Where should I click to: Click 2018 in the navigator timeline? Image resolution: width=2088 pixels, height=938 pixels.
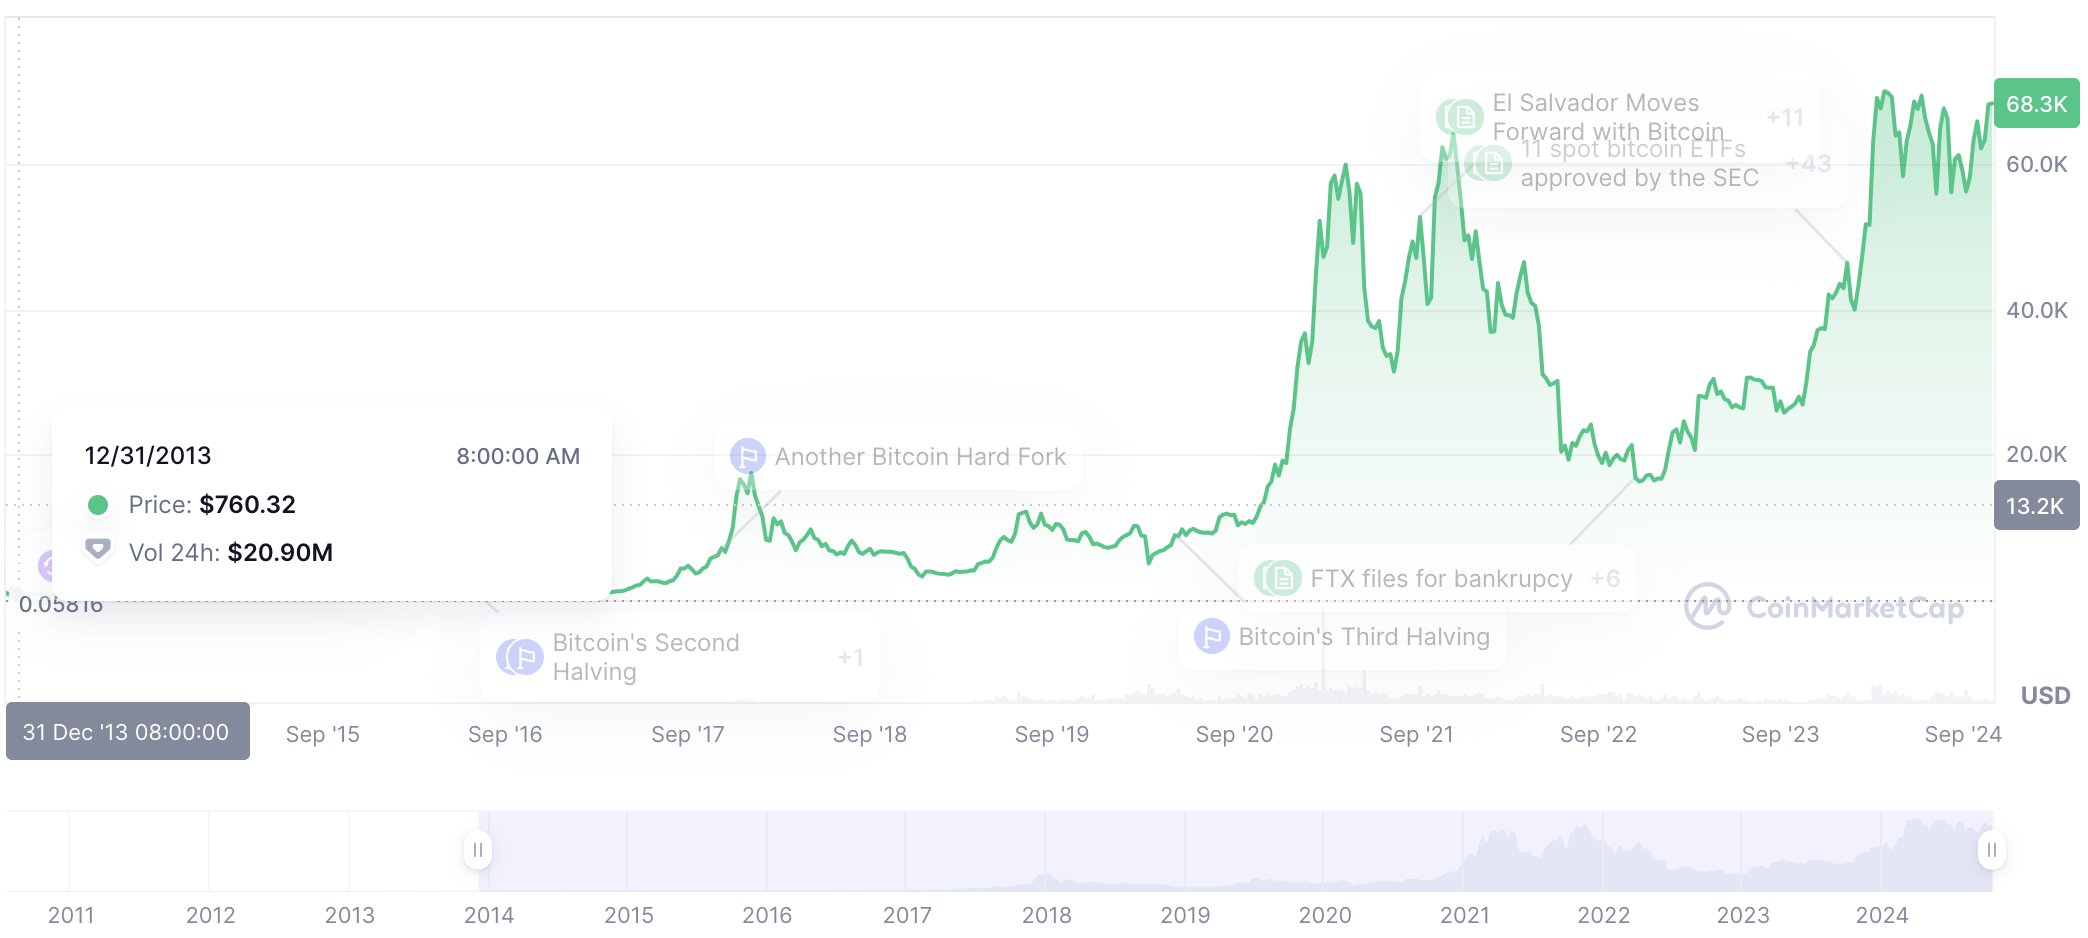(1046, 914)
